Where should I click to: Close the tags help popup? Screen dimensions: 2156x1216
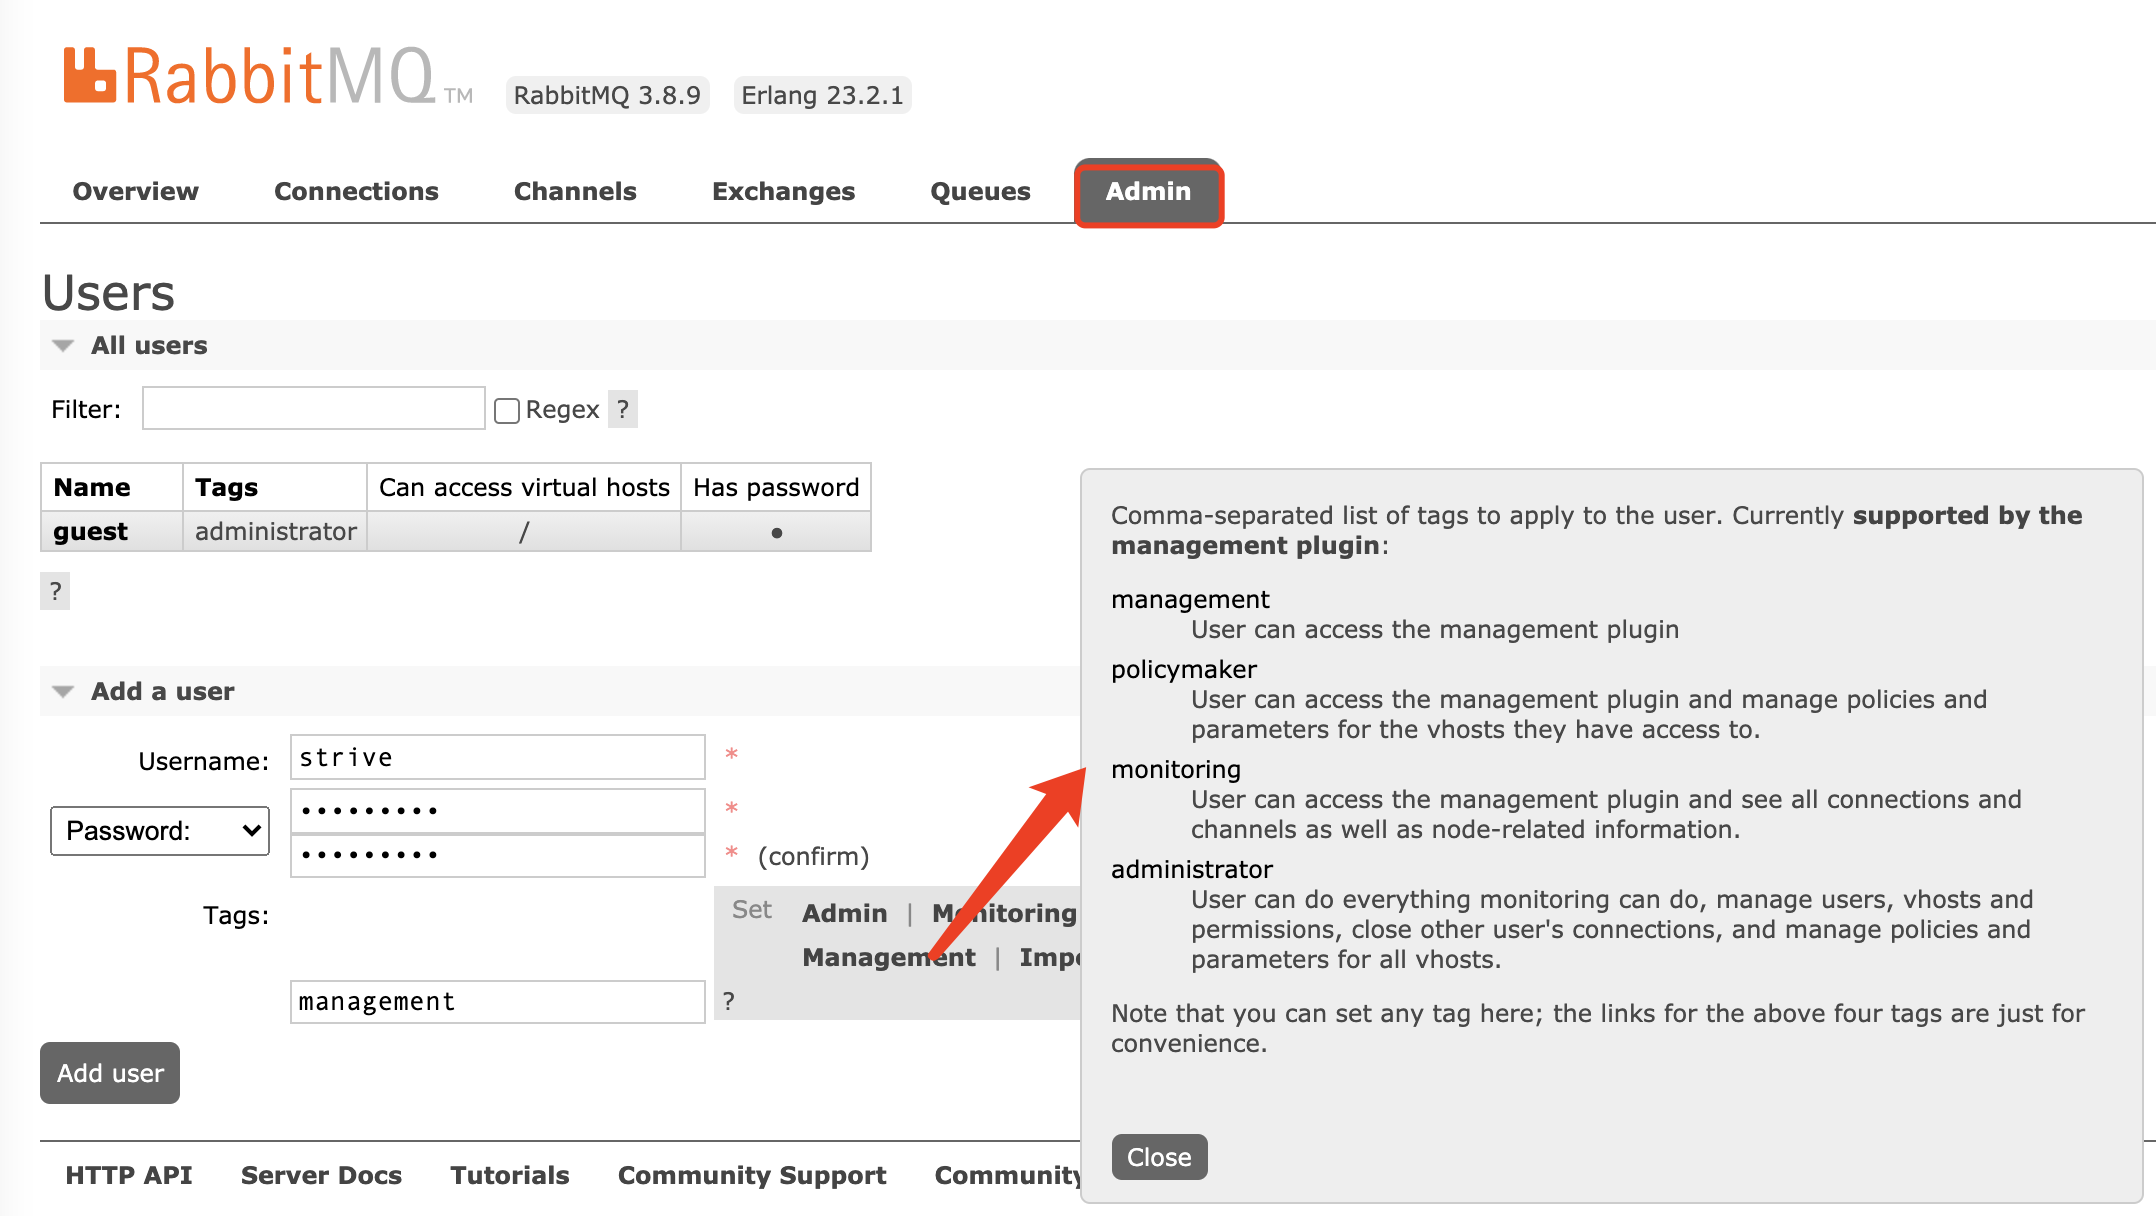[x=1159, y=1157]
